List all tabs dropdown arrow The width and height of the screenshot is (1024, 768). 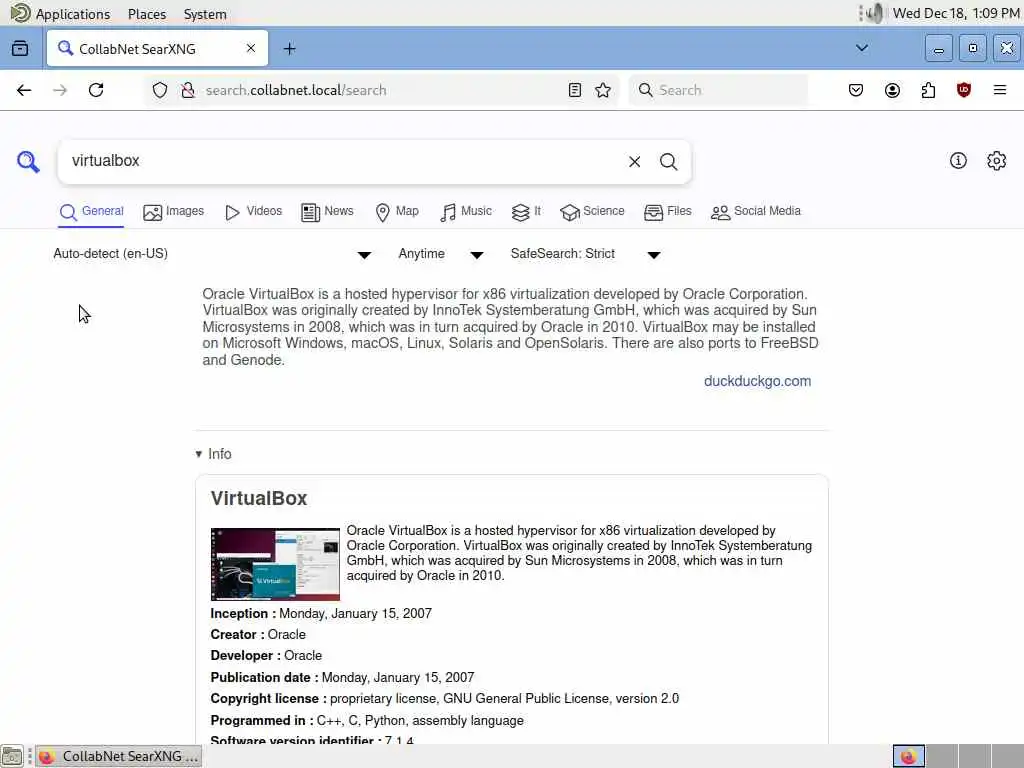click(861, 48)
